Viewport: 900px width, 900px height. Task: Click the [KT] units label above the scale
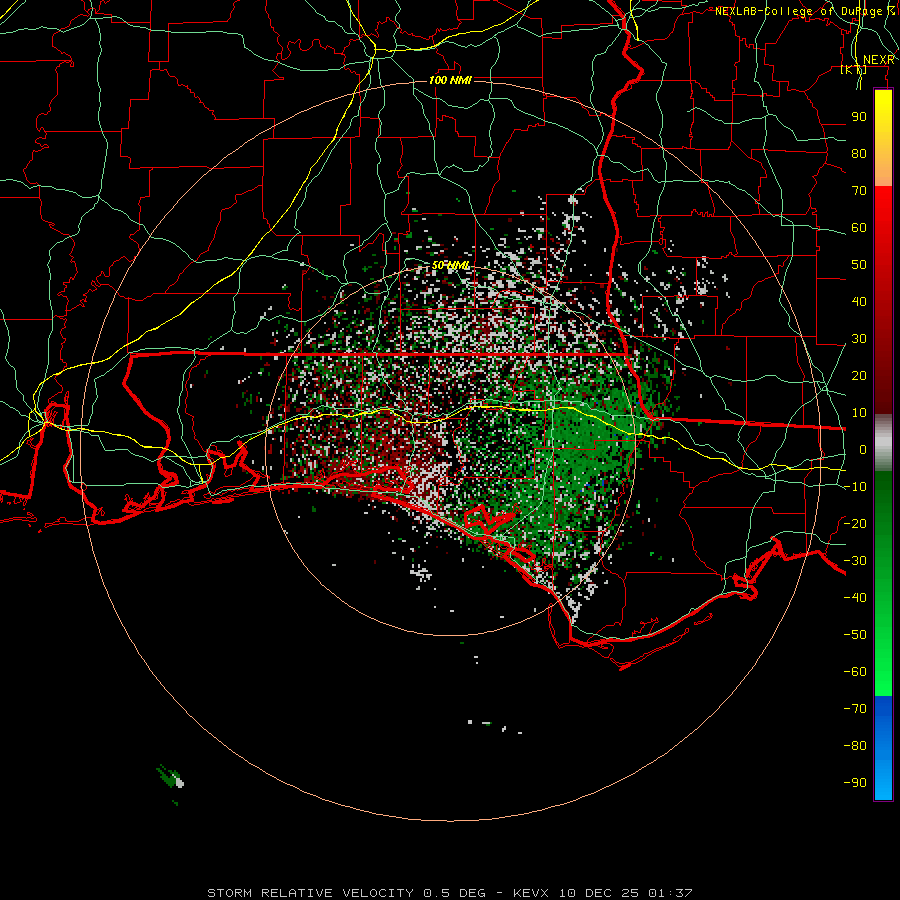coord(854,70)
